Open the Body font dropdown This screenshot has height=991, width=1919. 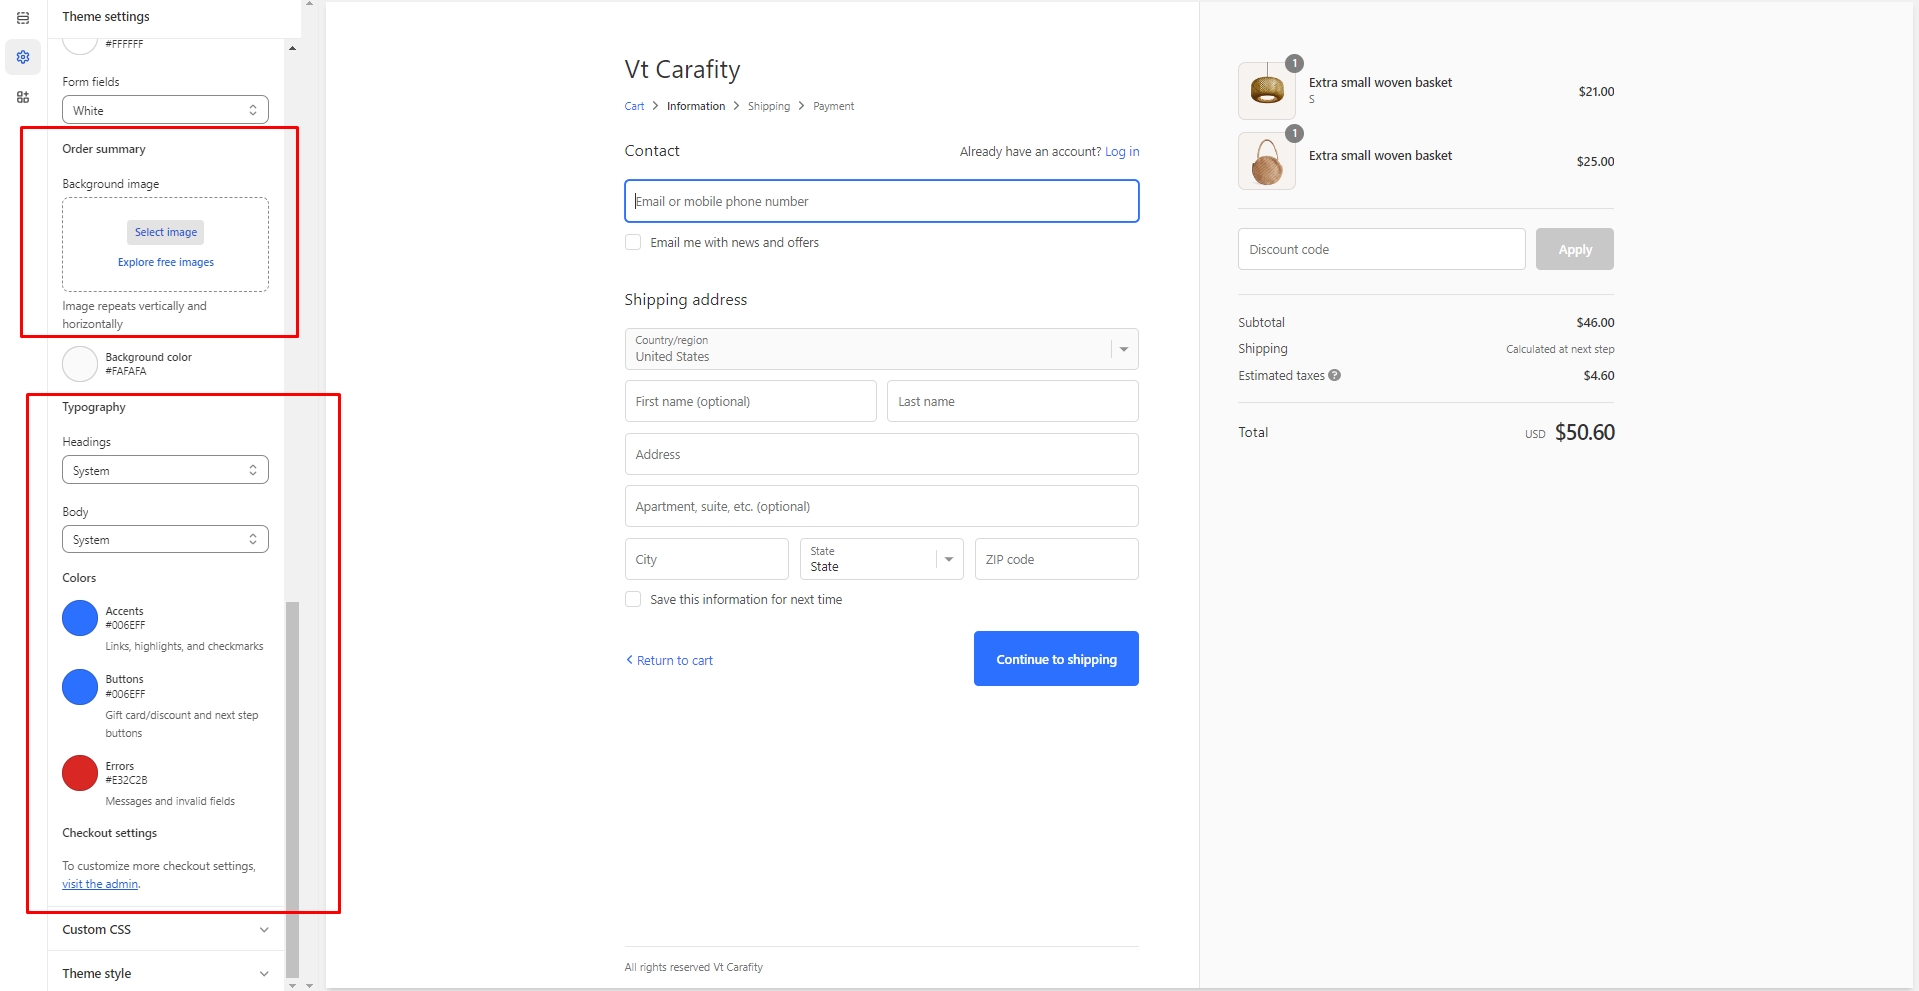165,539
